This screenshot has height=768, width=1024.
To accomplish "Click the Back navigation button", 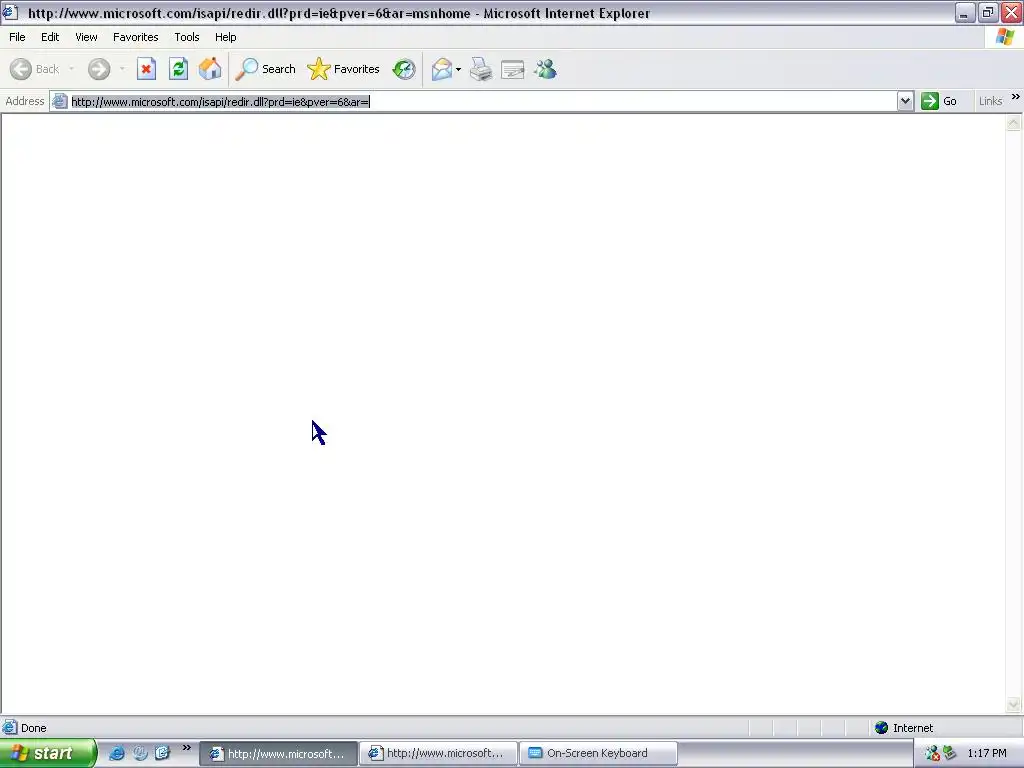I will [35, 69].
